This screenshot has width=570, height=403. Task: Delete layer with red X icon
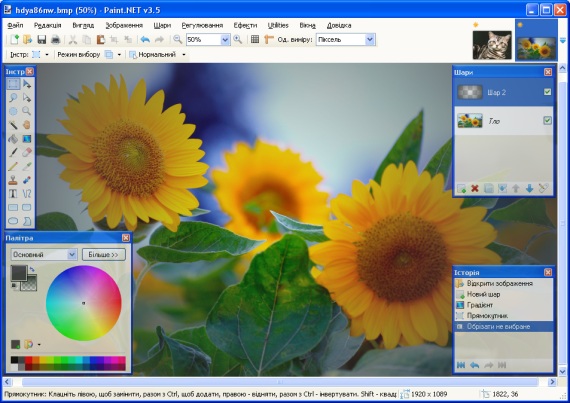(475, 188)
